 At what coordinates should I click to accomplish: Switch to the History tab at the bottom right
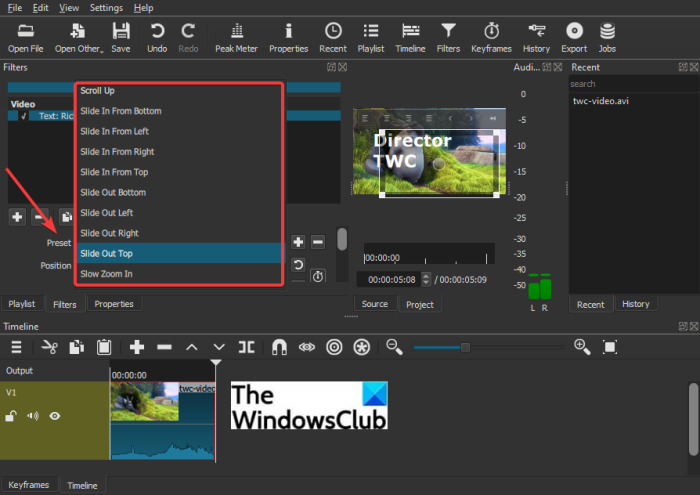636,304
